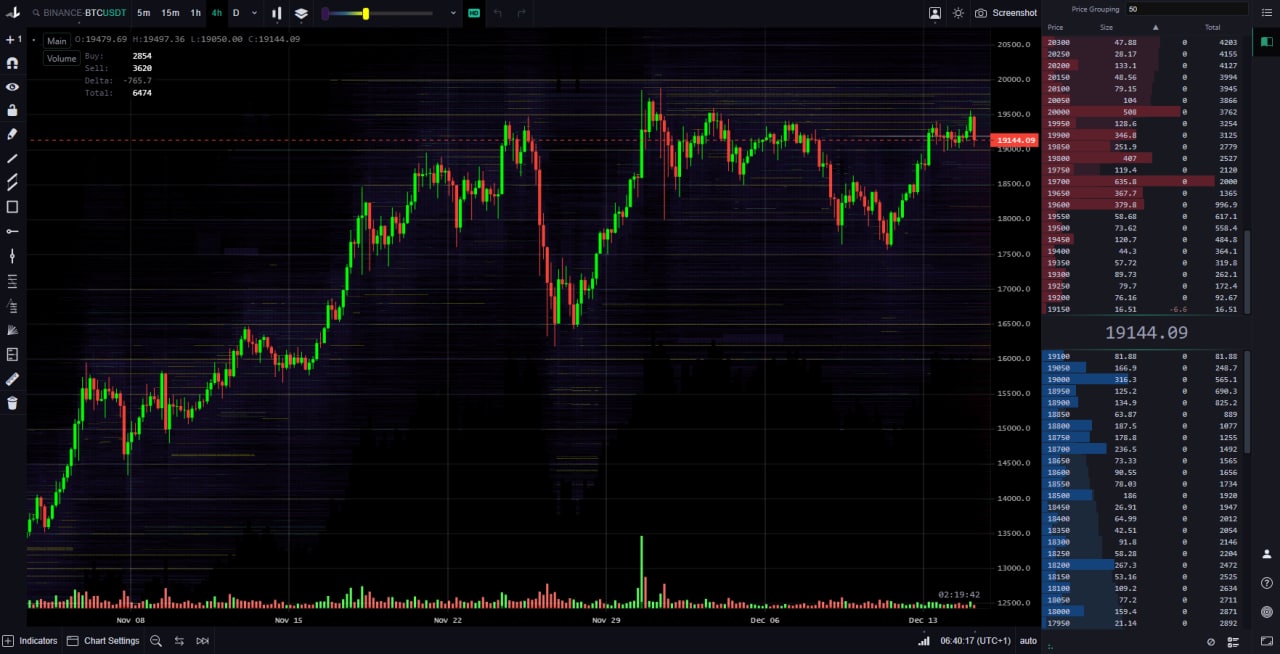Switch to the 15m timeframe
The width and height of the screenshot is (1280, 654).
pos(170,13)
